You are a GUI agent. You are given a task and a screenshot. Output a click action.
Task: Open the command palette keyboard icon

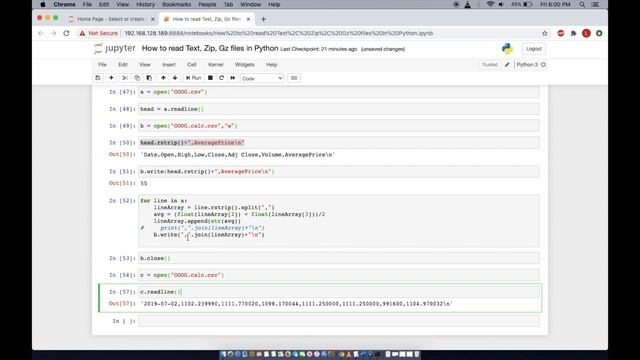pyautogui.click(x=294, y=78)
